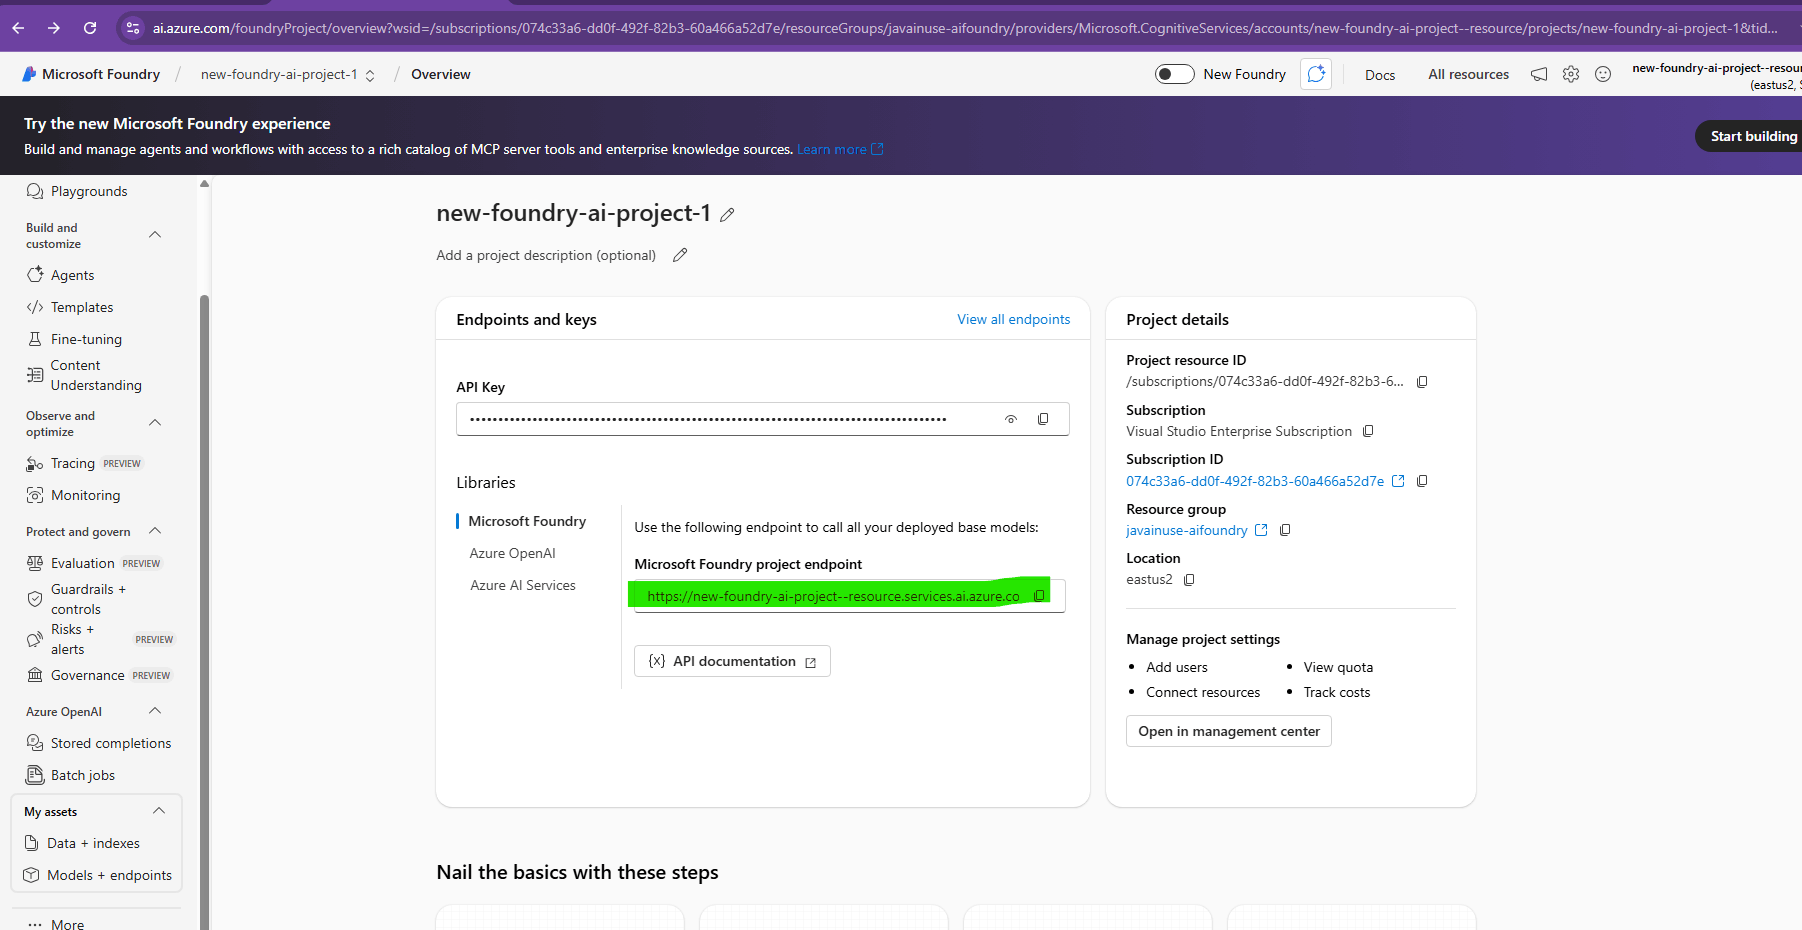This screenshot has width=1802, height=930.
Task: Collapse the Build and customize section
Action: pyautogui.click(x=155, y=235)
